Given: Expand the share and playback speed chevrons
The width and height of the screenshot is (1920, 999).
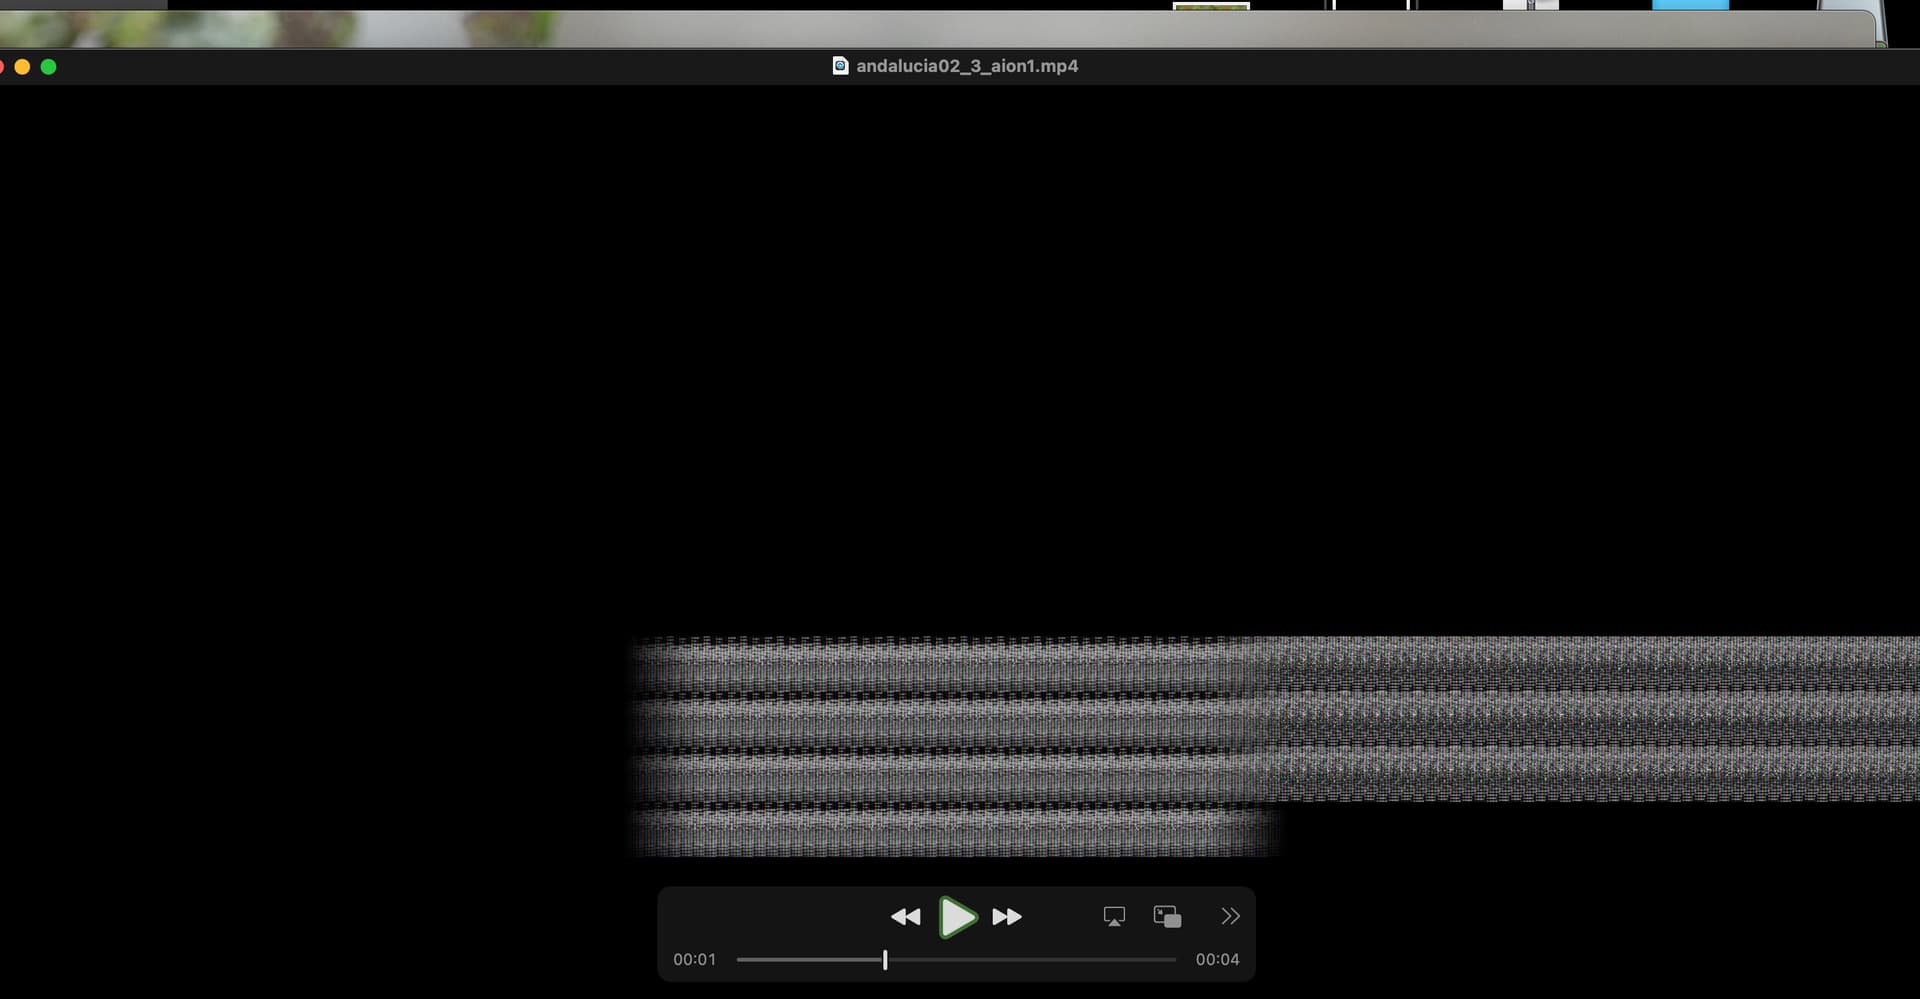Looking at the screenshot, I should 1230,917.
